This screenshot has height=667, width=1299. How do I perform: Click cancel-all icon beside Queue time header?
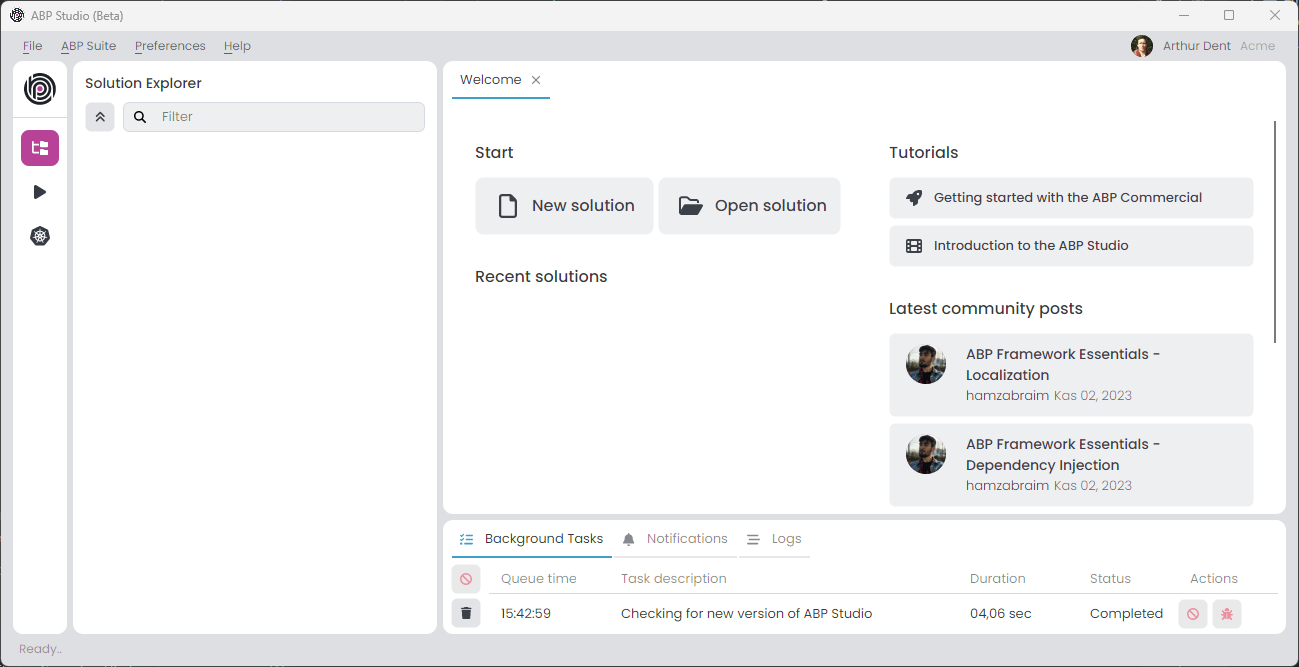(466, 579)
